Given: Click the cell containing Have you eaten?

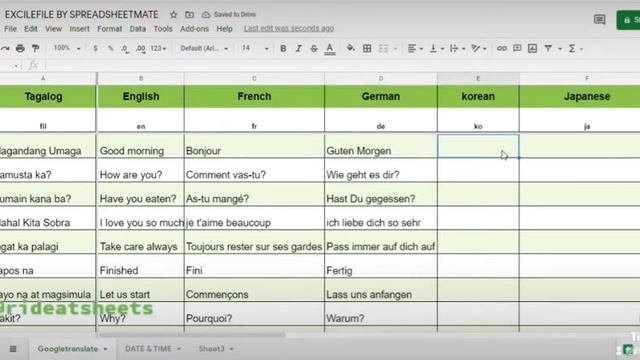Looking at the screenshot, I should pyautogui.click(x=140, y=194).
